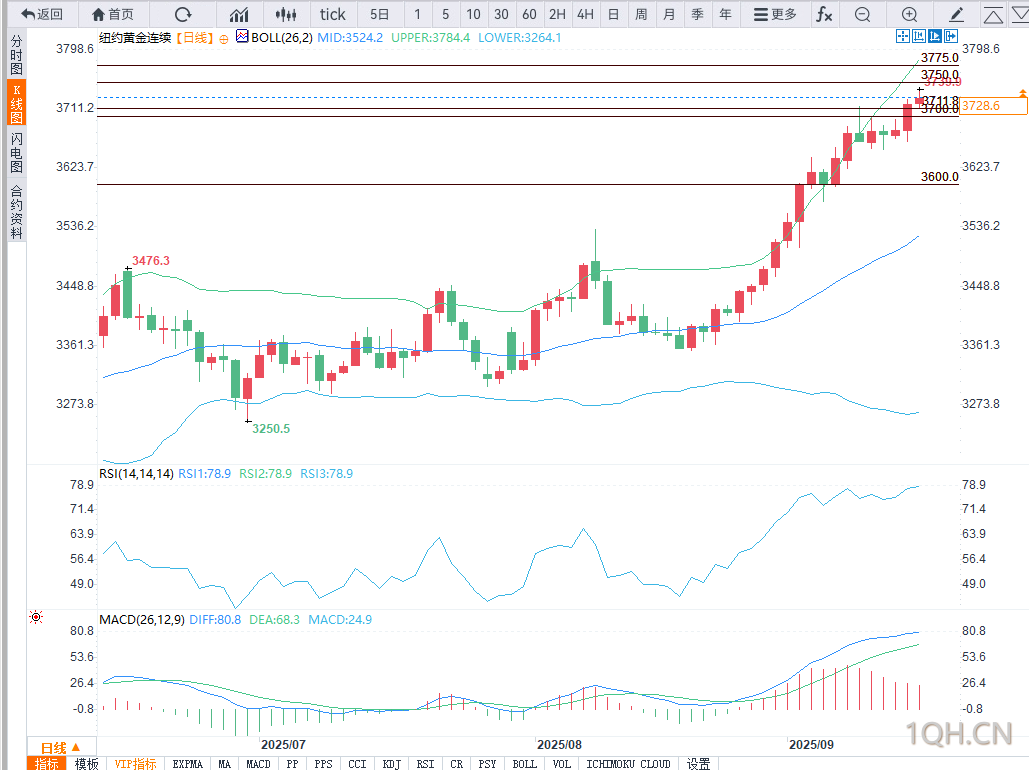
Task: Toggle the tick chart view
Action: point(332,14)
